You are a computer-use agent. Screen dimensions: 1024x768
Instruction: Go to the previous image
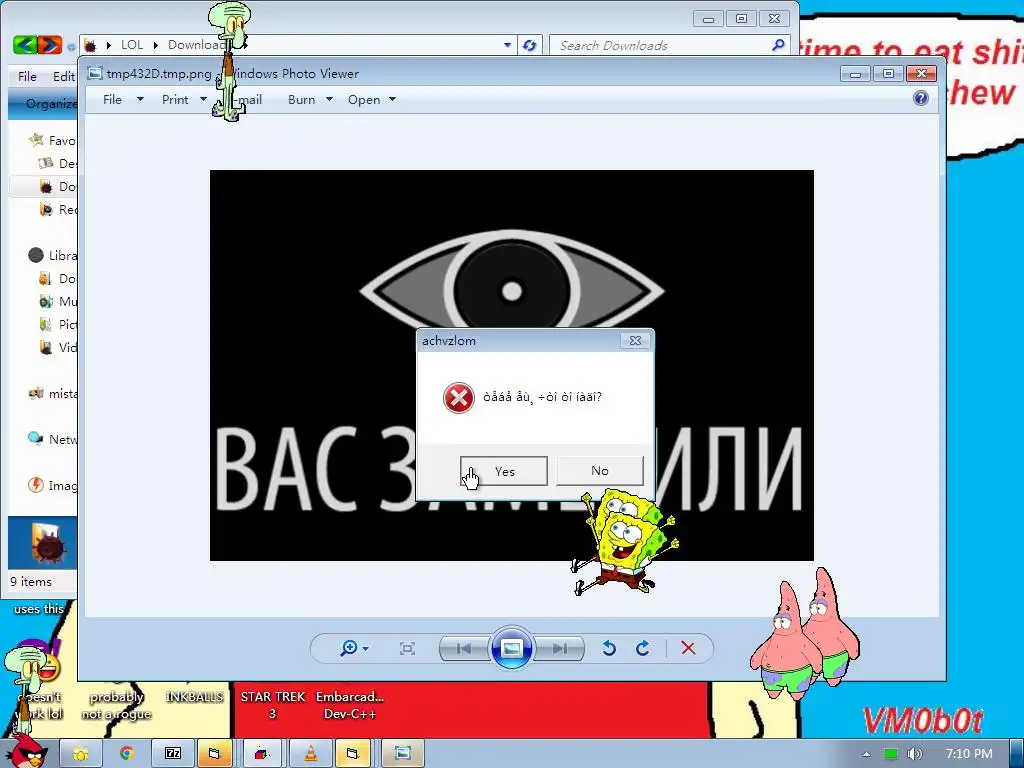tap(464, 648)
